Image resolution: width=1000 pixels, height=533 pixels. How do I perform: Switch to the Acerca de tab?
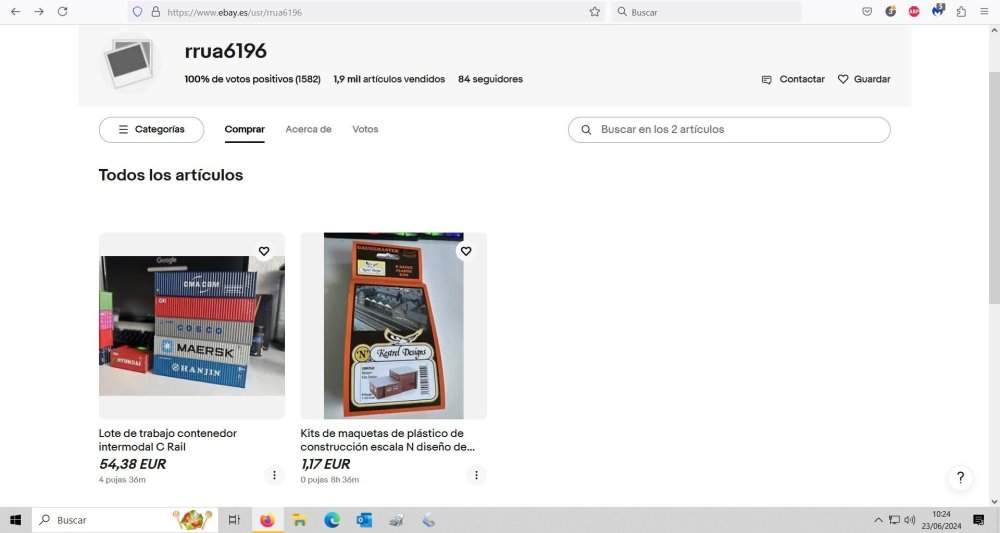309,129
